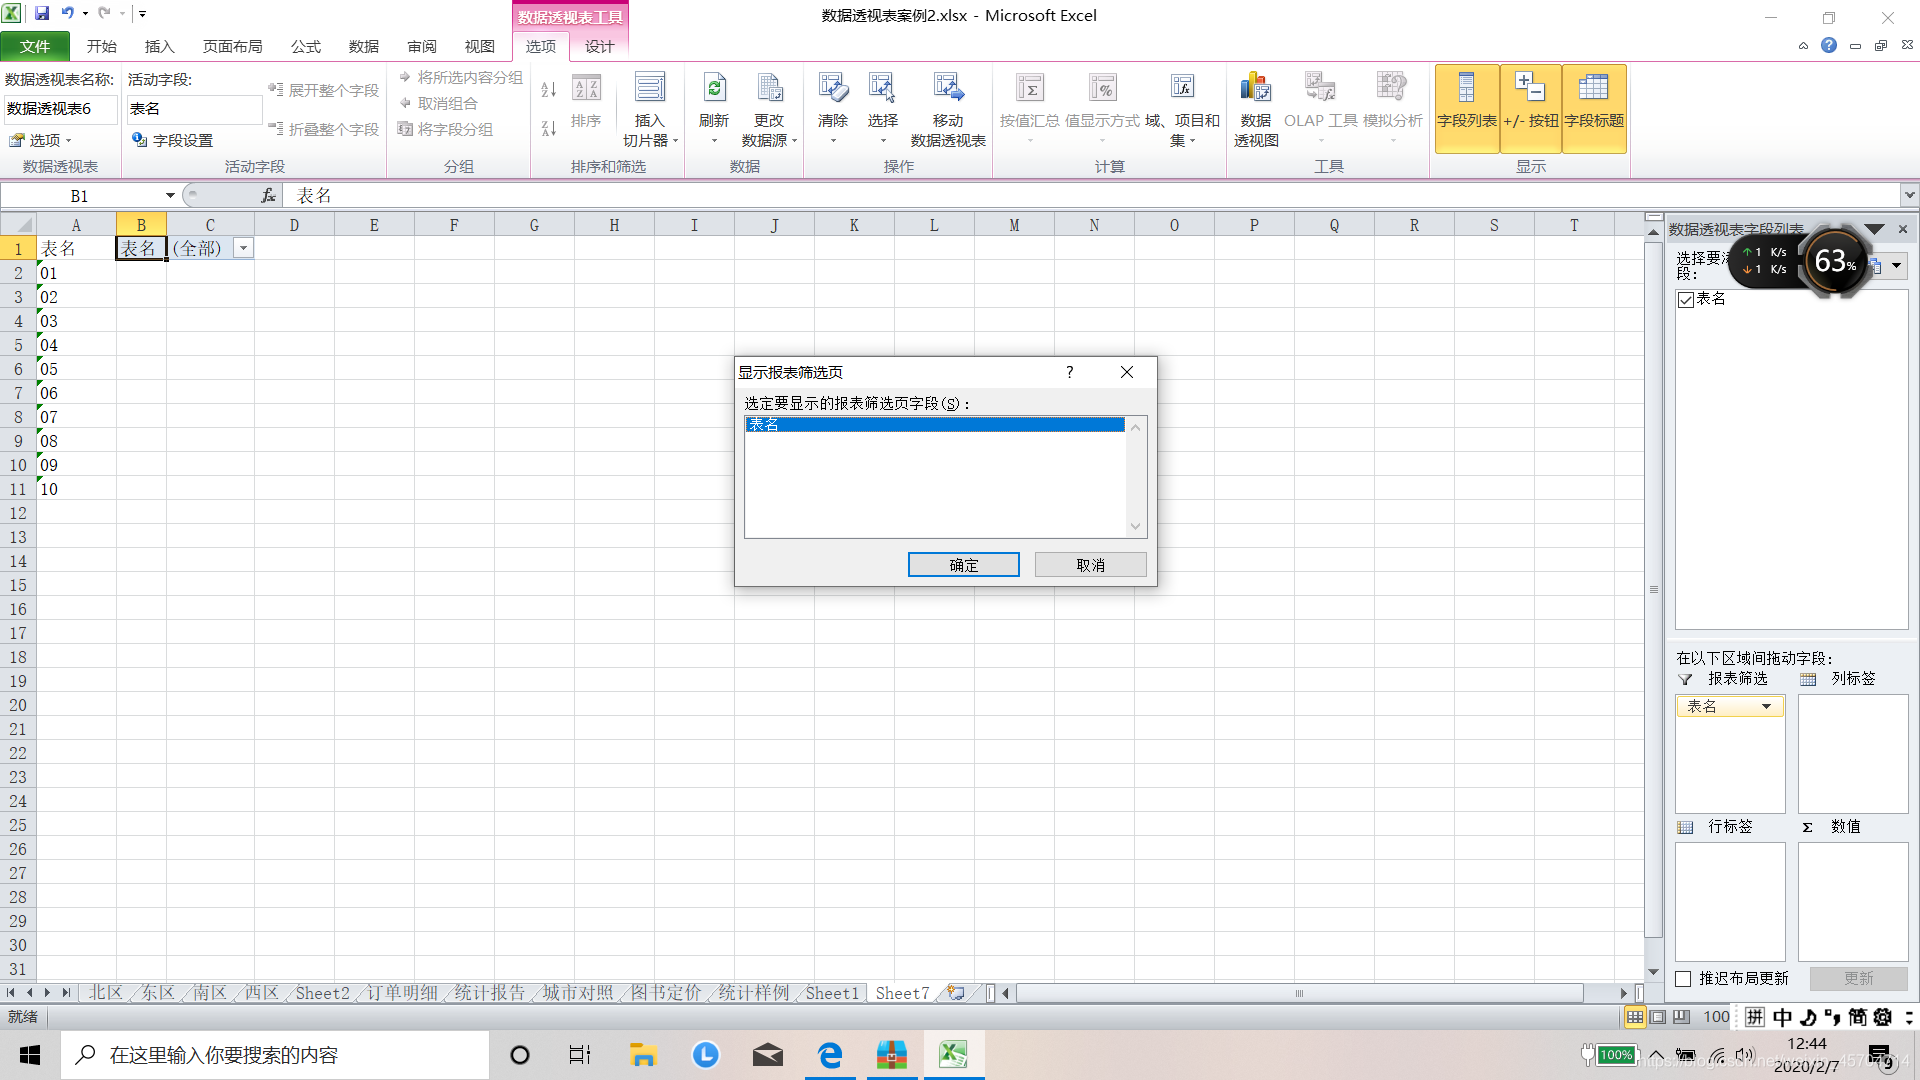The height and width of the screenshot is (1080, 1920).
Task: Open the Sheet7 worksheet tab
Action: tap(901, 993)
